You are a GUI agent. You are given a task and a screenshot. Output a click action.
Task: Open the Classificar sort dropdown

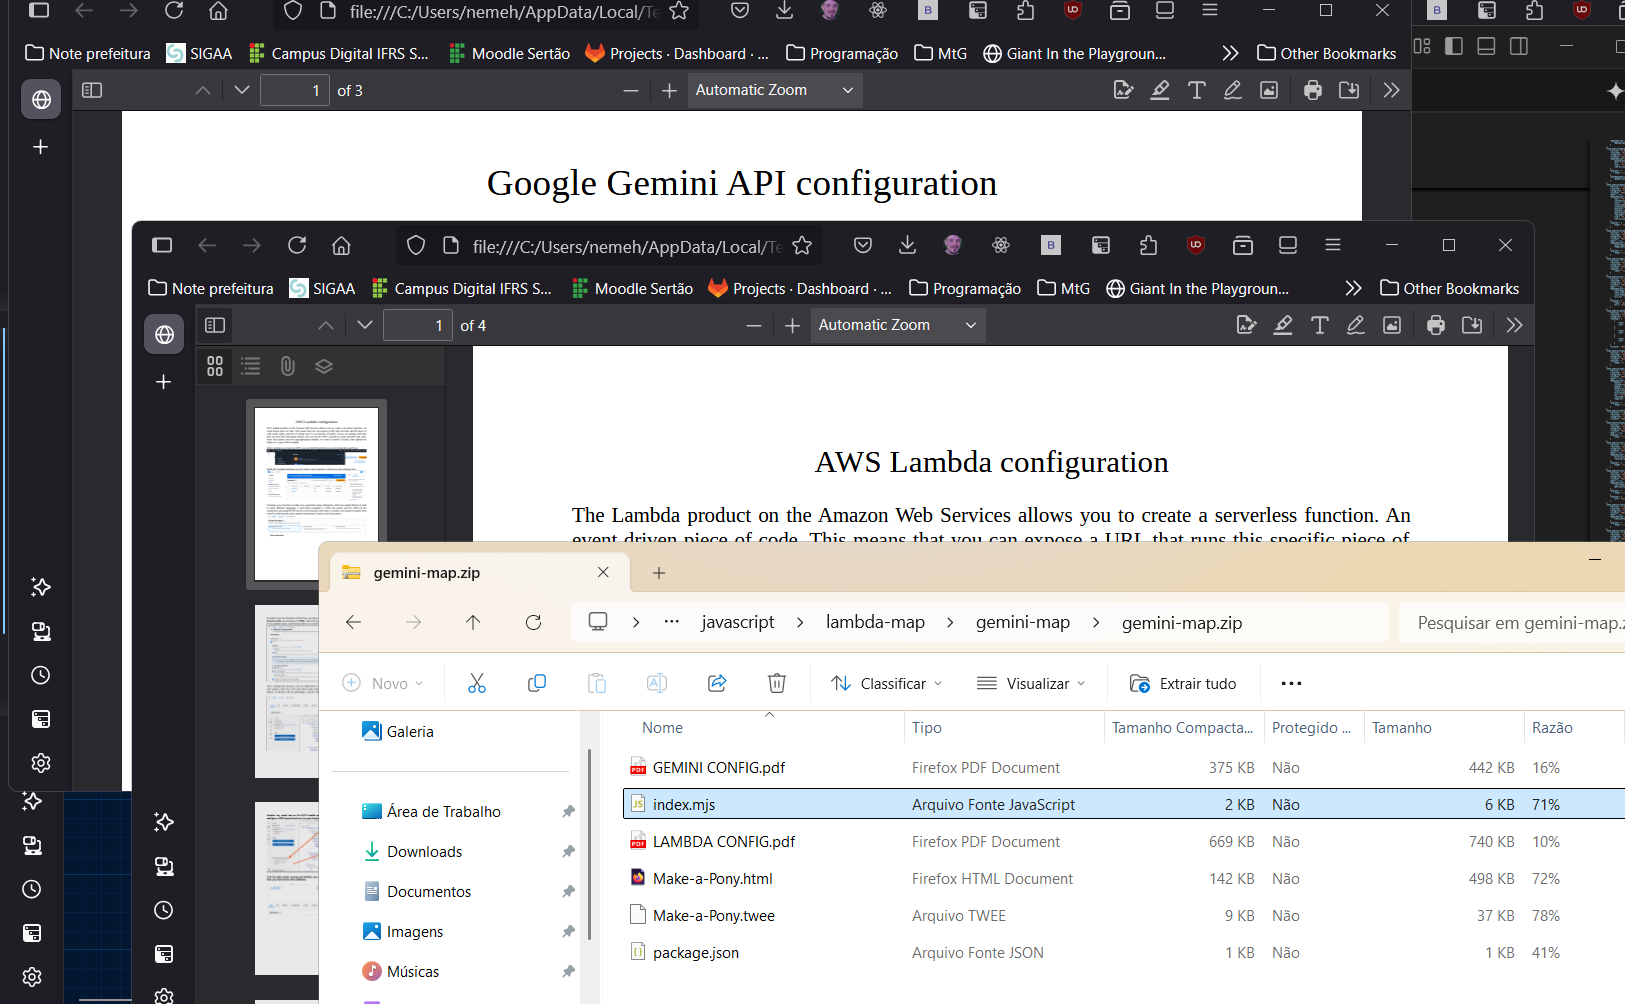tap(886, 683)
